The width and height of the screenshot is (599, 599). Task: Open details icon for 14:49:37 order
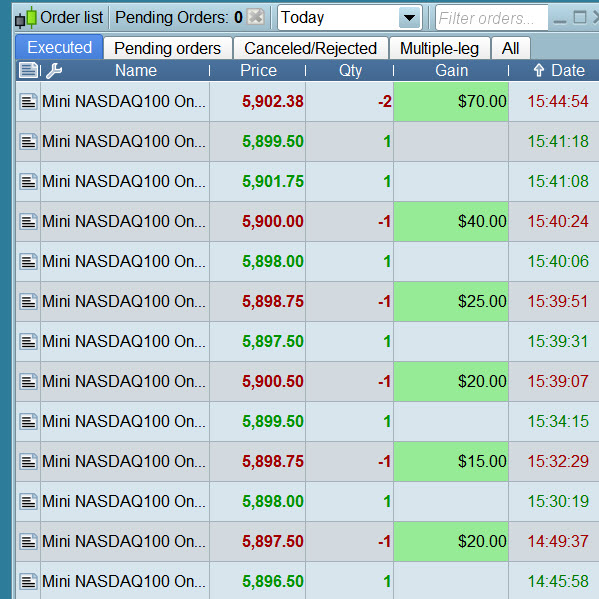[x=28, y=541]
